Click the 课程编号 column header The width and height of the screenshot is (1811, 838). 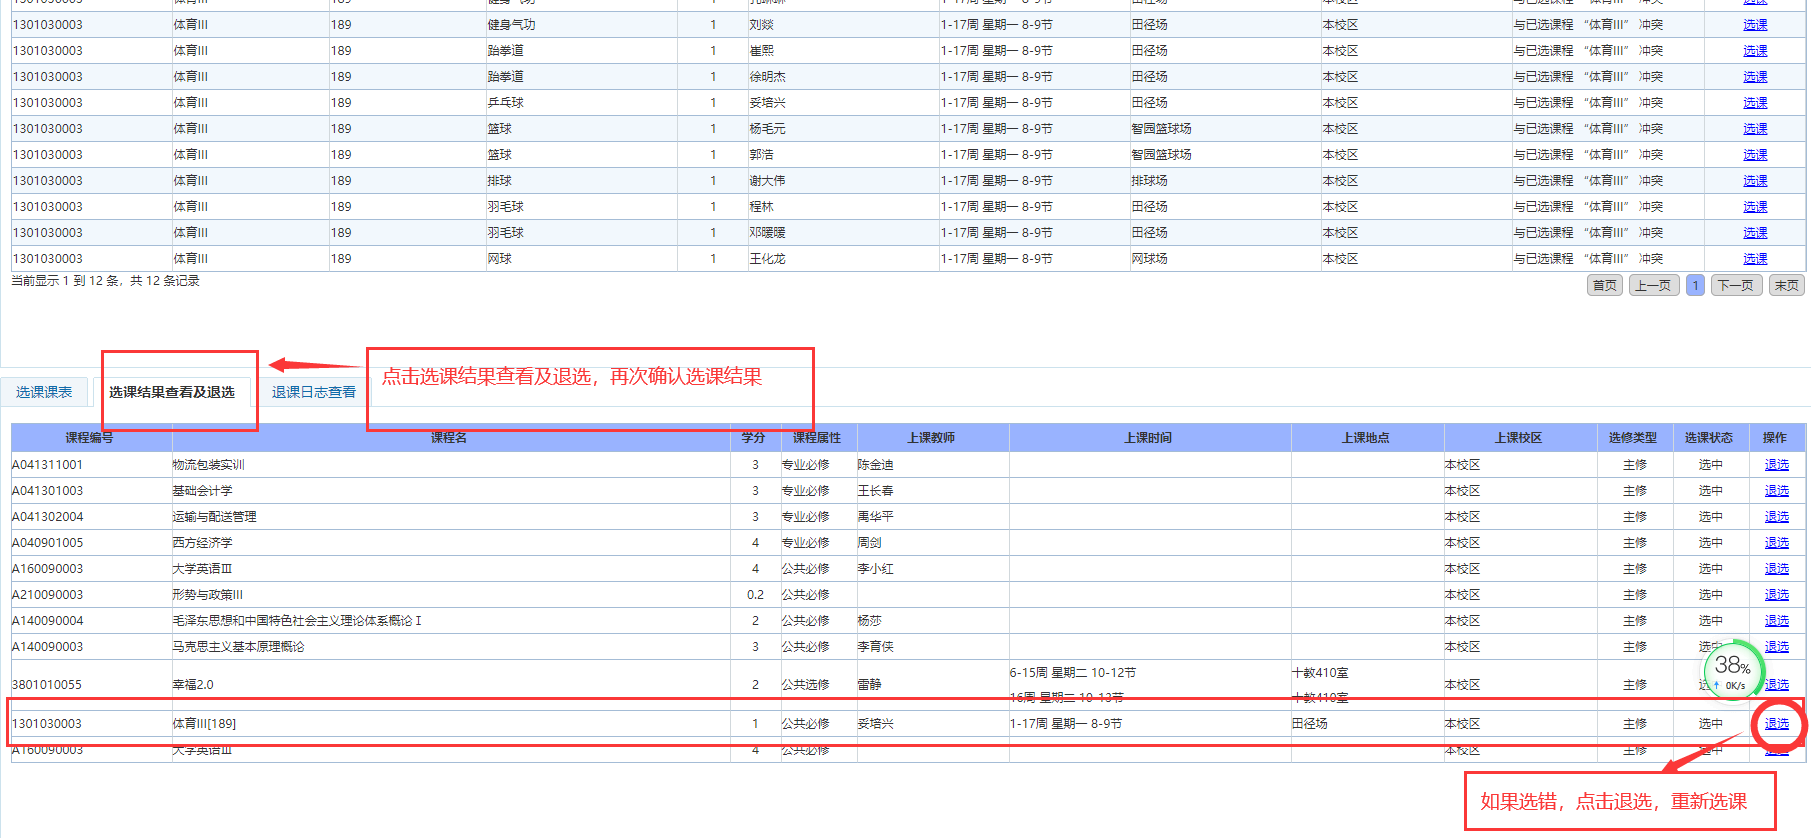coord(90,438)
